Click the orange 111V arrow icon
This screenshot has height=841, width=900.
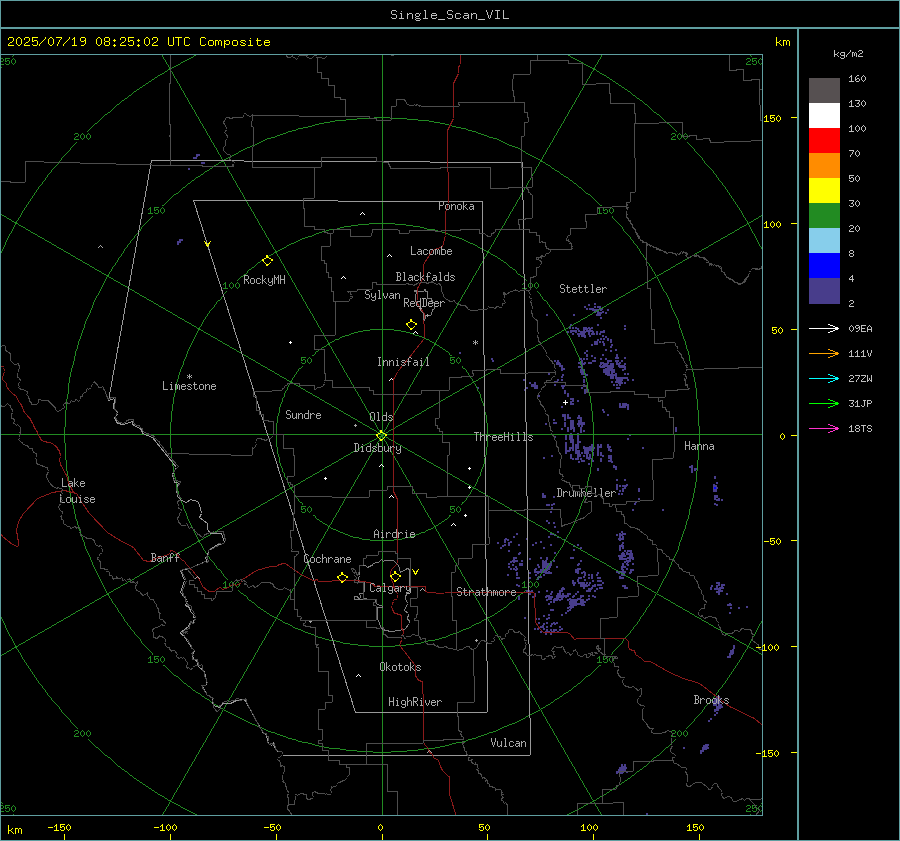click(824, 354)
